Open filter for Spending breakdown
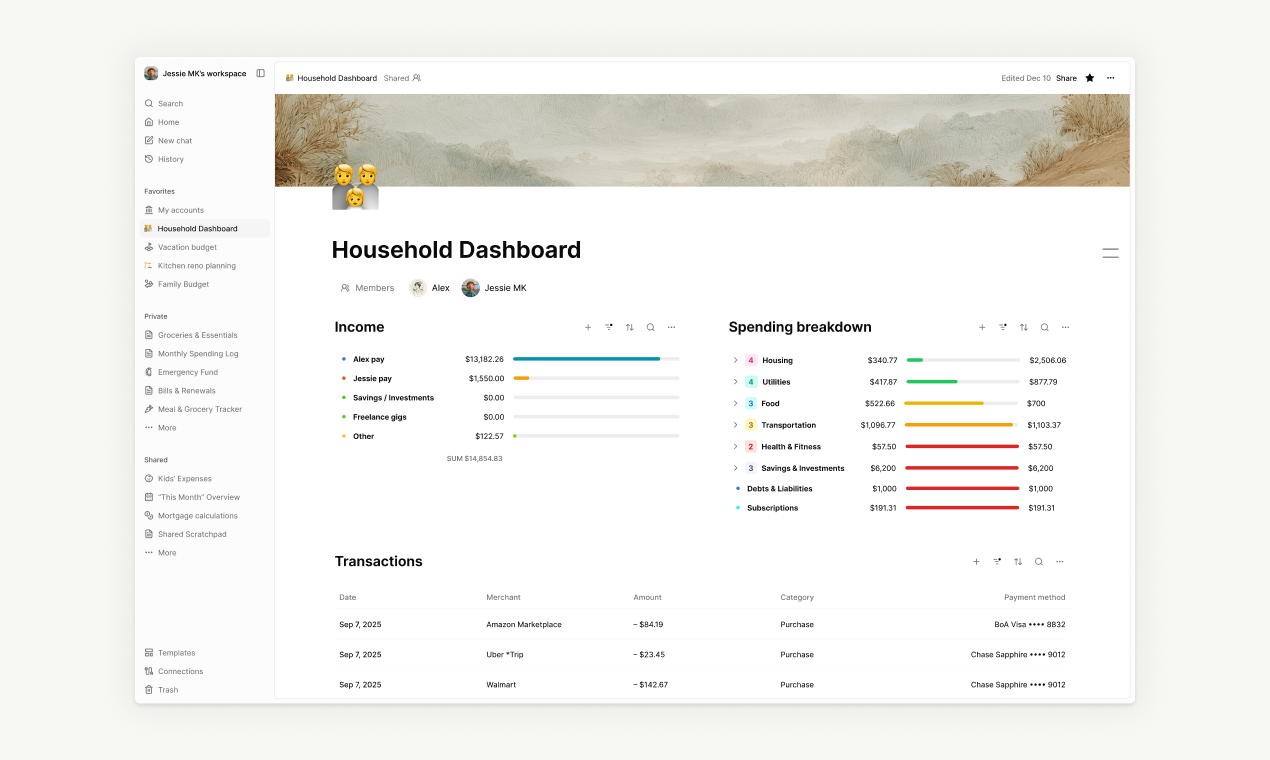 coord(1003,327)
